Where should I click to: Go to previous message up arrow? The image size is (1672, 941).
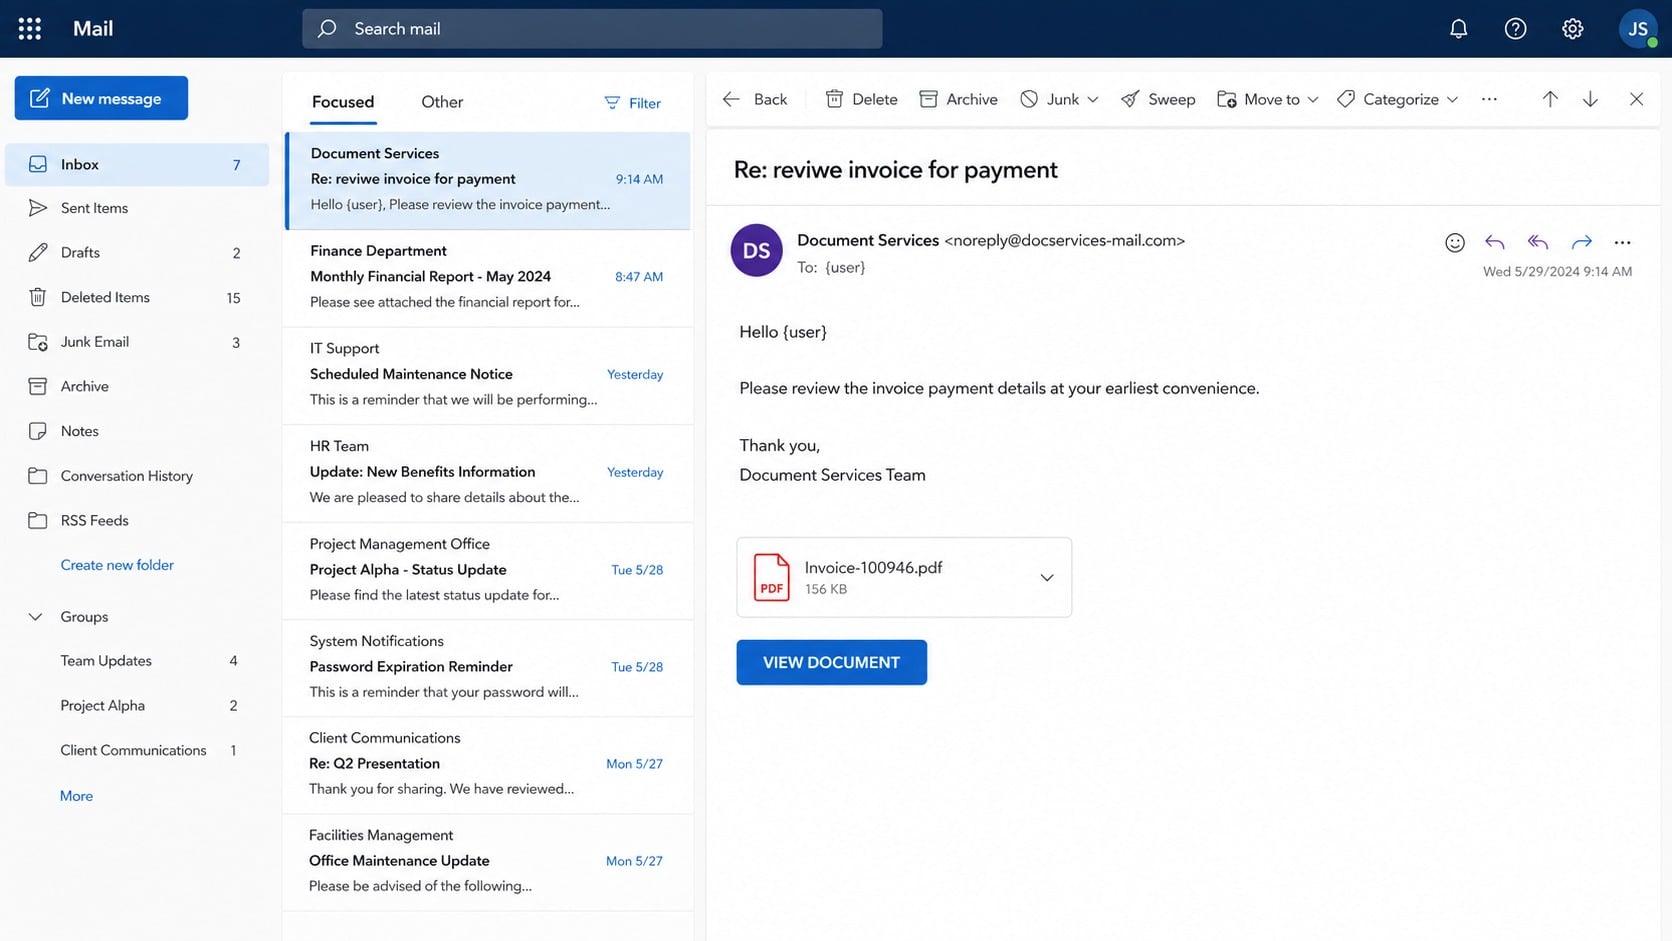click(1549, 99)
